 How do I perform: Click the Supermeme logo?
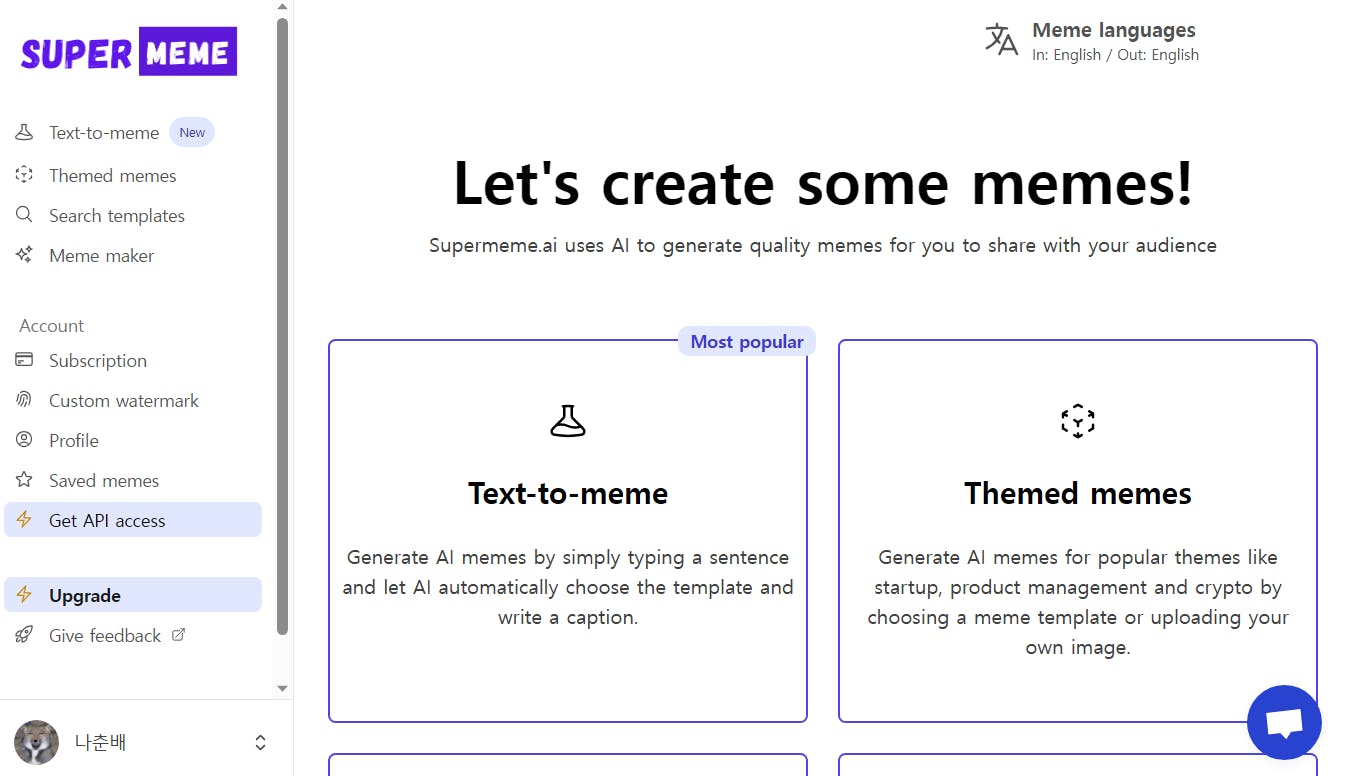pos(129,52)
